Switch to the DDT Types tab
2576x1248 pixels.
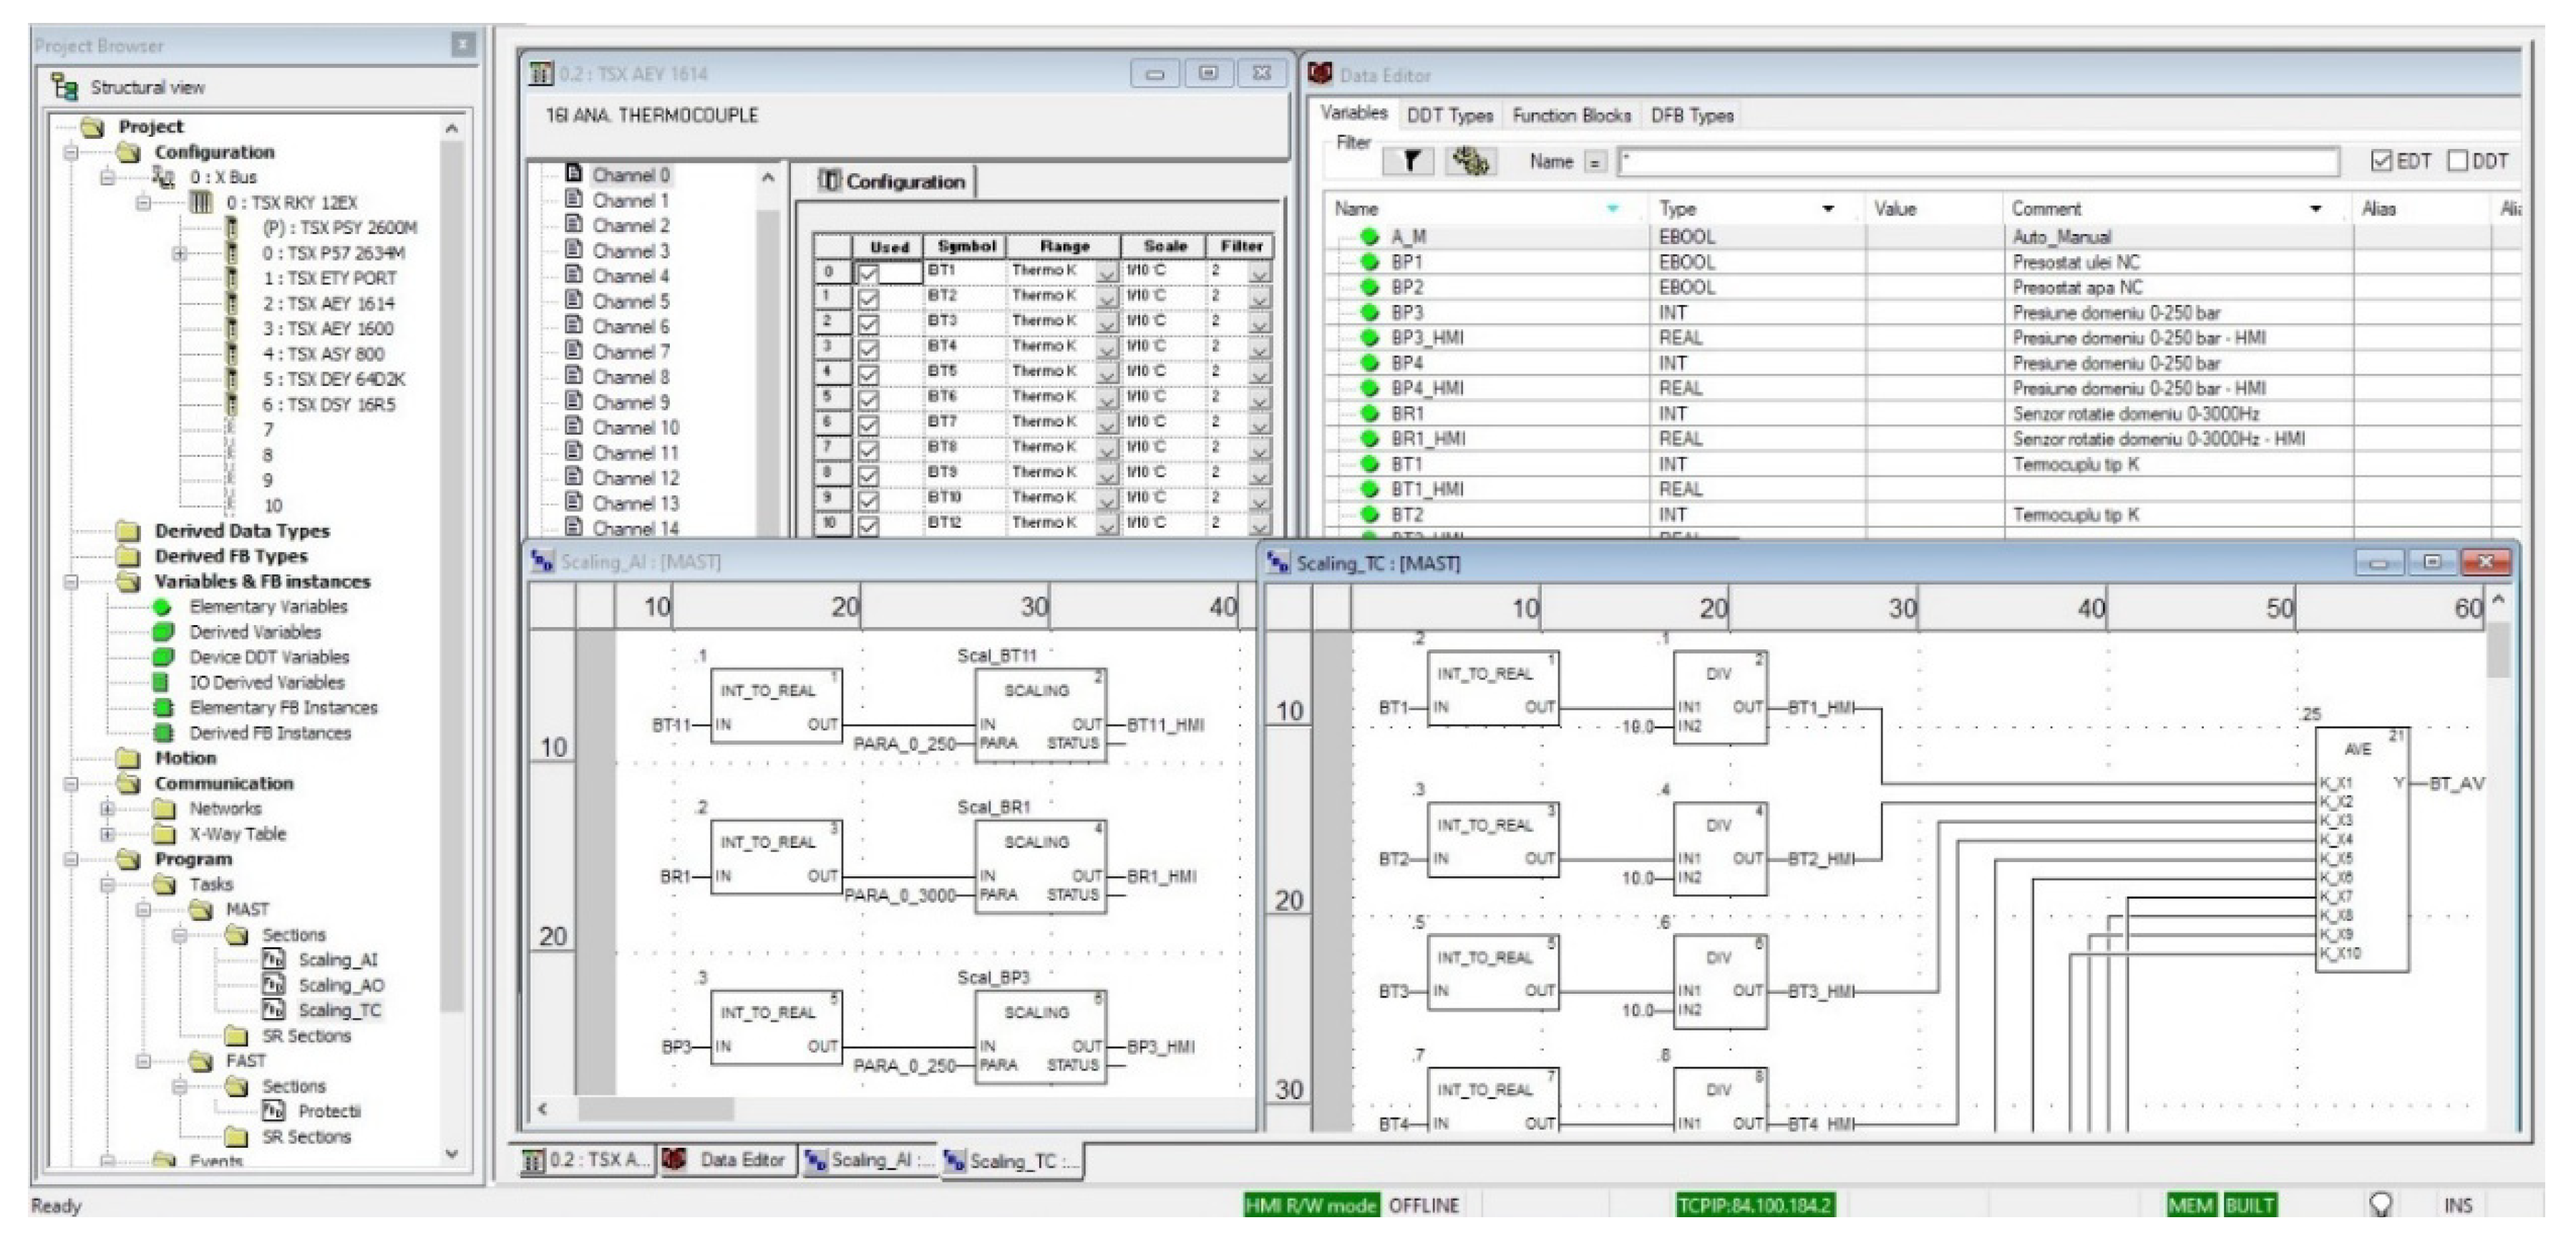tap(1449, 116)
